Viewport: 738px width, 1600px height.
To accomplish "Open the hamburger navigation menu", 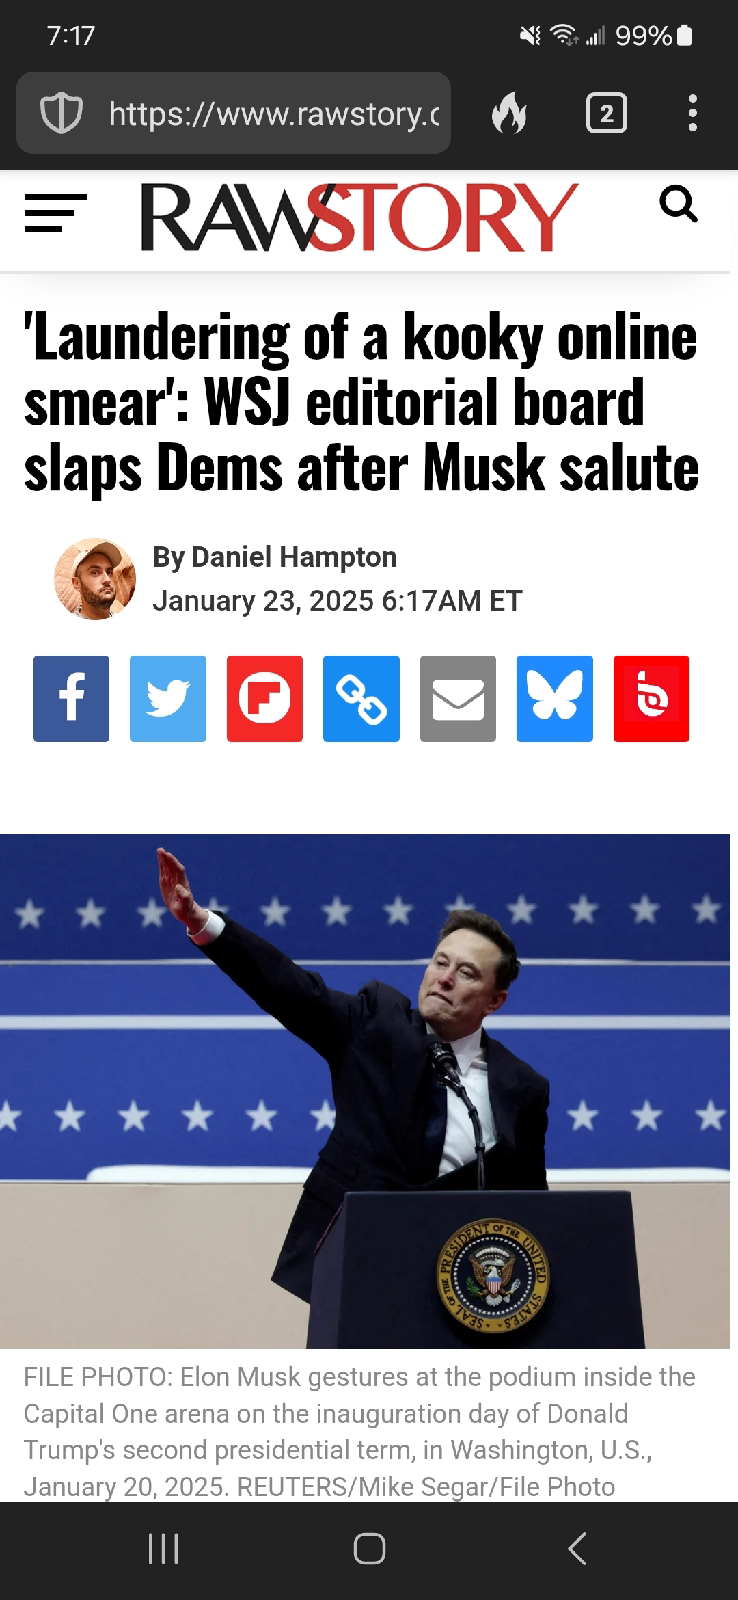I will tap(55, 213).
